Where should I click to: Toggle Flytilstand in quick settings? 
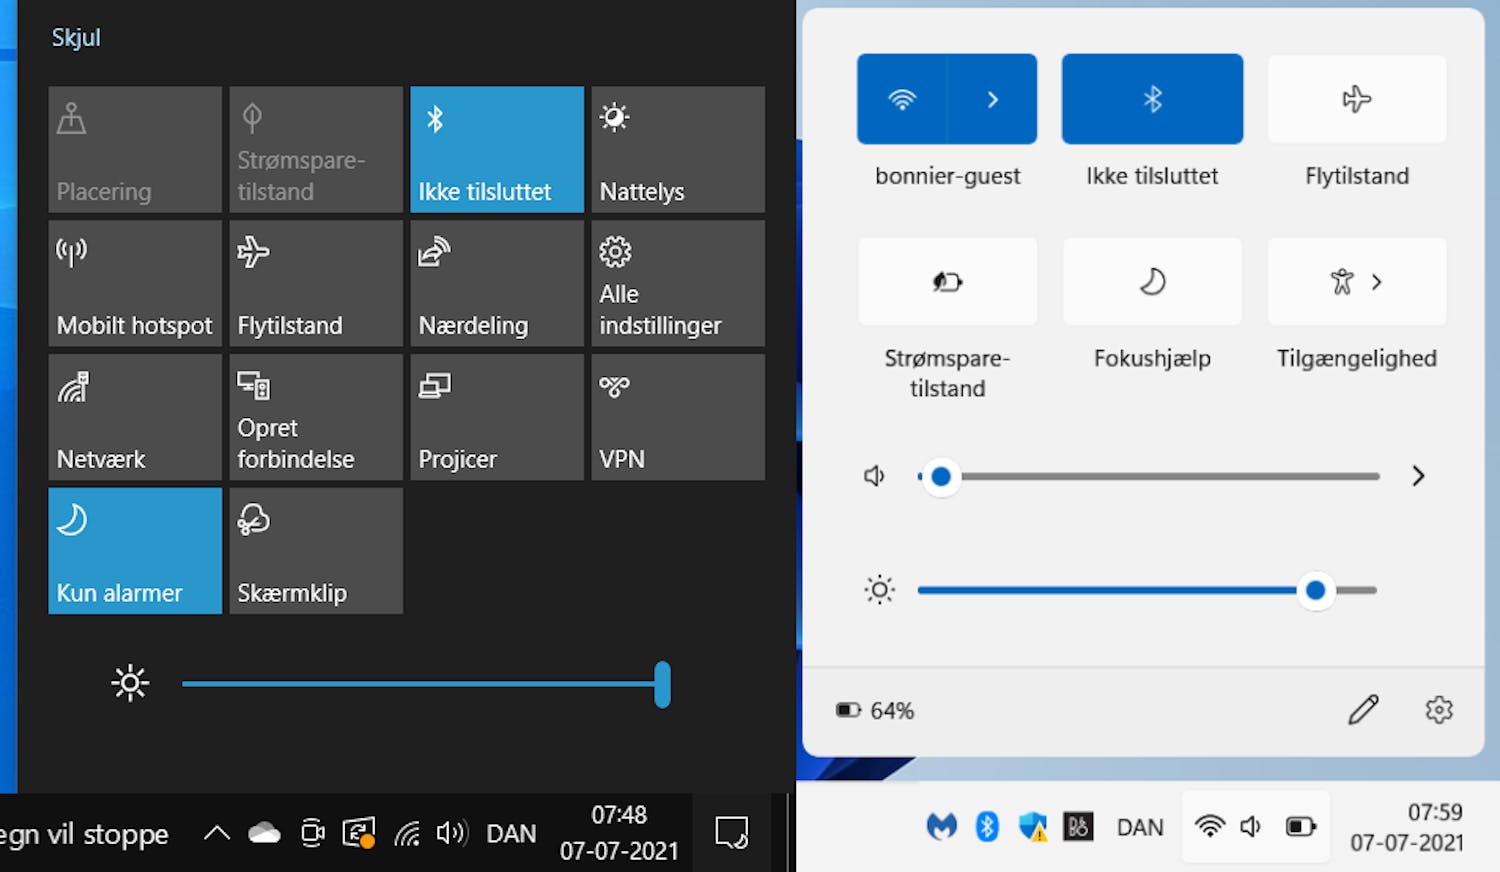pyautogui.click(x=1356, y=98)
